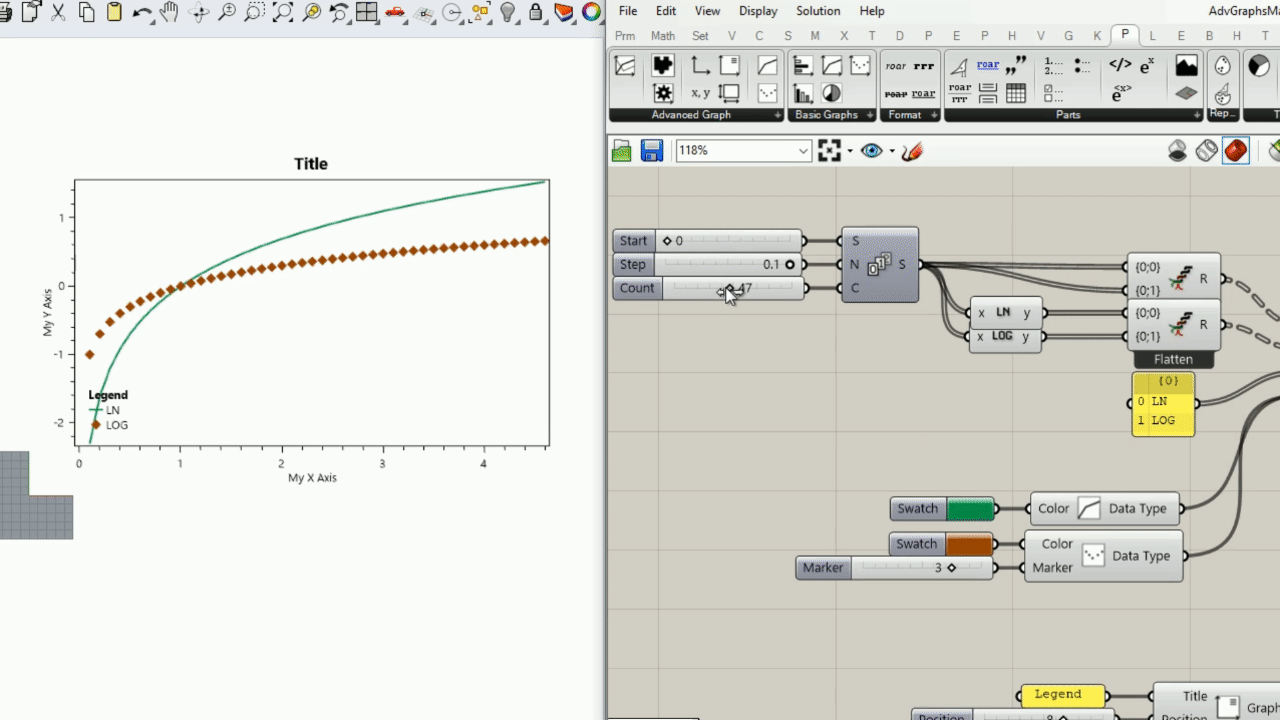Click the LN expression component
The height and width of the screenshot is (720, 1280).
coord(1003,313)
